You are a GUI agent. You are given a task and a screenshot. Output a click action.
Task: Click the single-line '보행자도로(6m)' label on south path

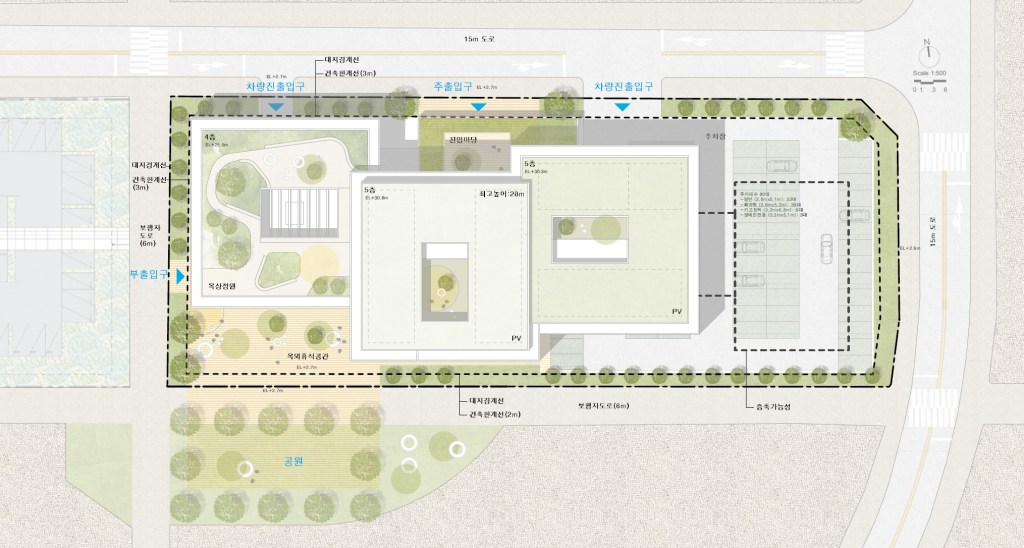[x=603, y=406]
